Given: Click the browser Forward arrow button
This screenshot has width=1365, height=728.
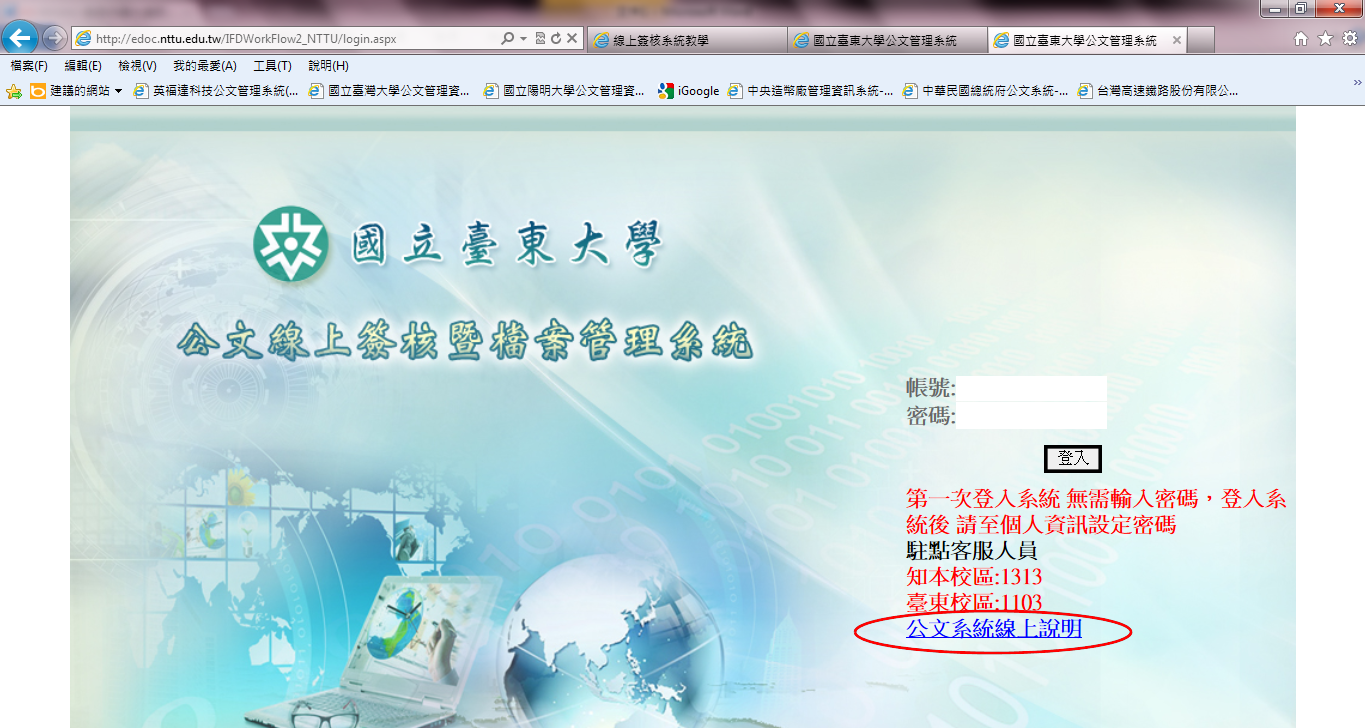Looking at the screenshot, I should 55,39.
